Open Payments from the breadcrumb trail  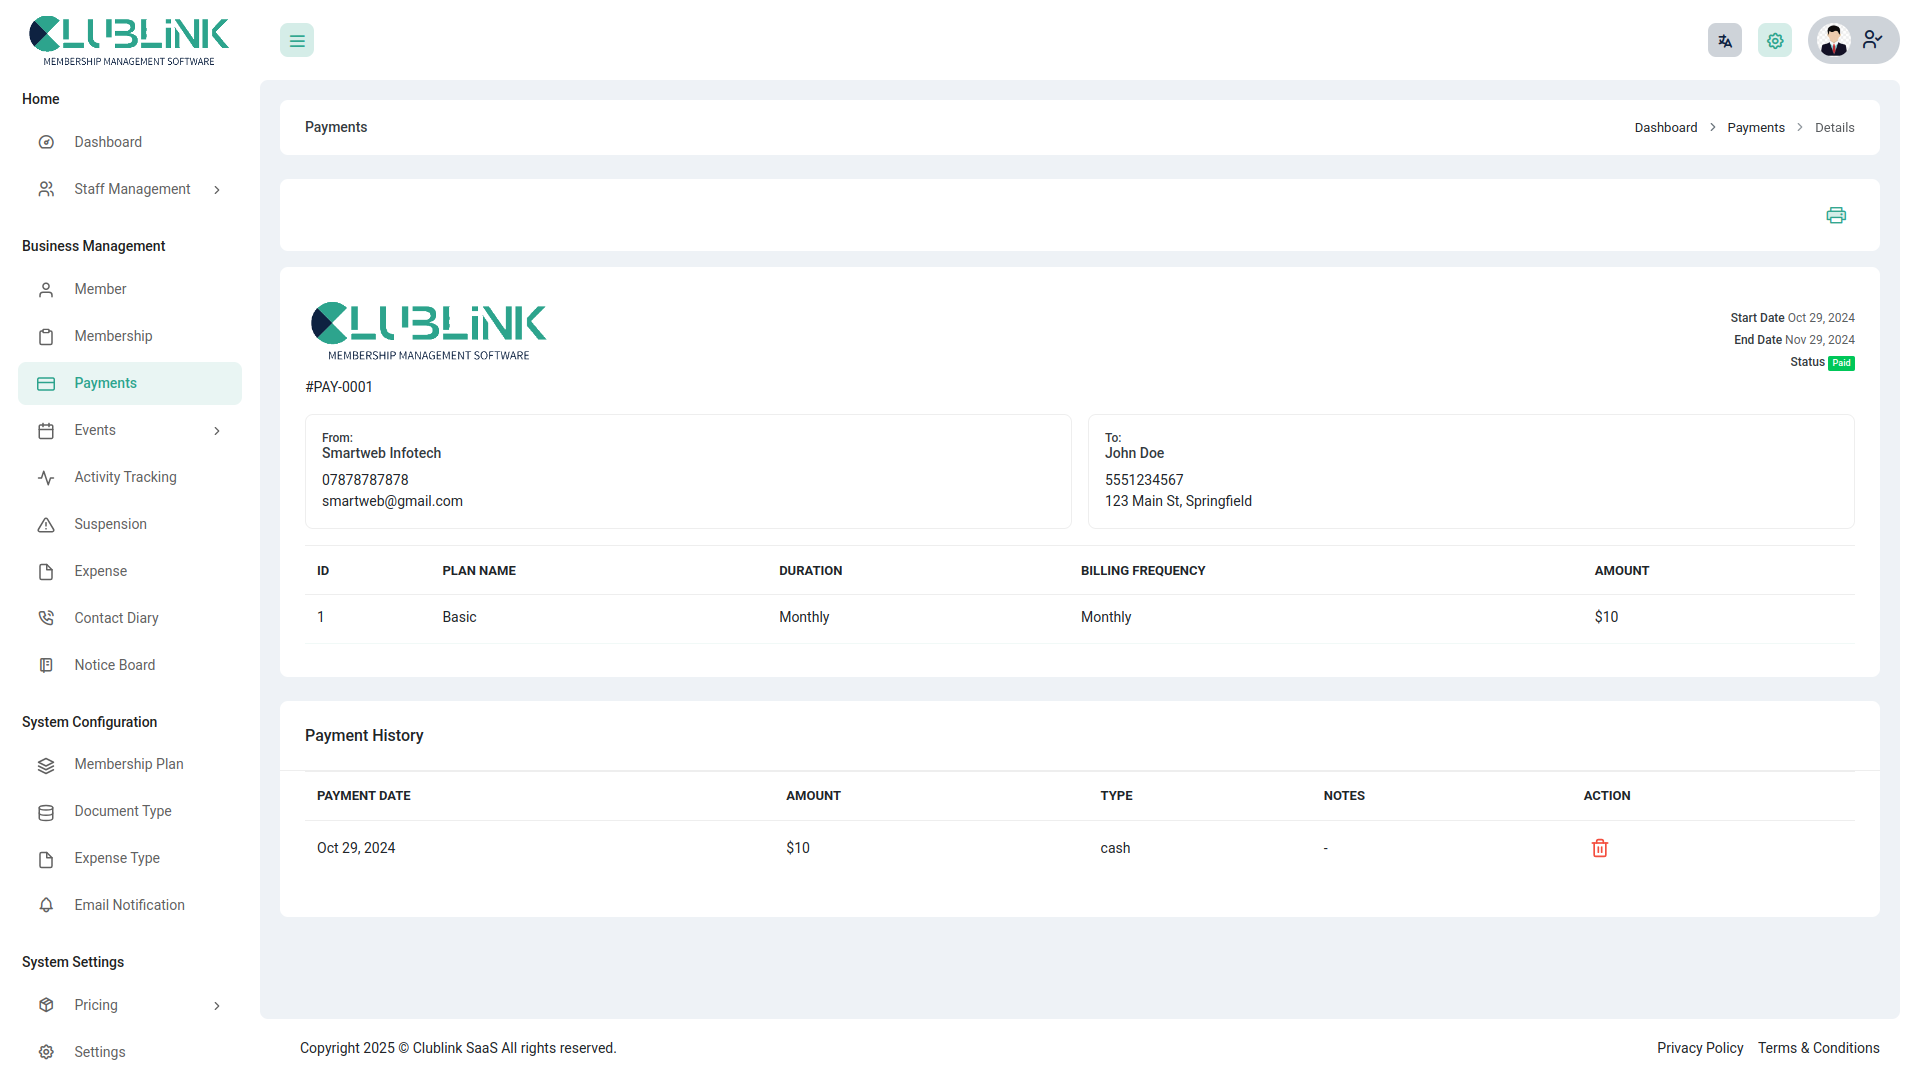[x=1756, y=127]
